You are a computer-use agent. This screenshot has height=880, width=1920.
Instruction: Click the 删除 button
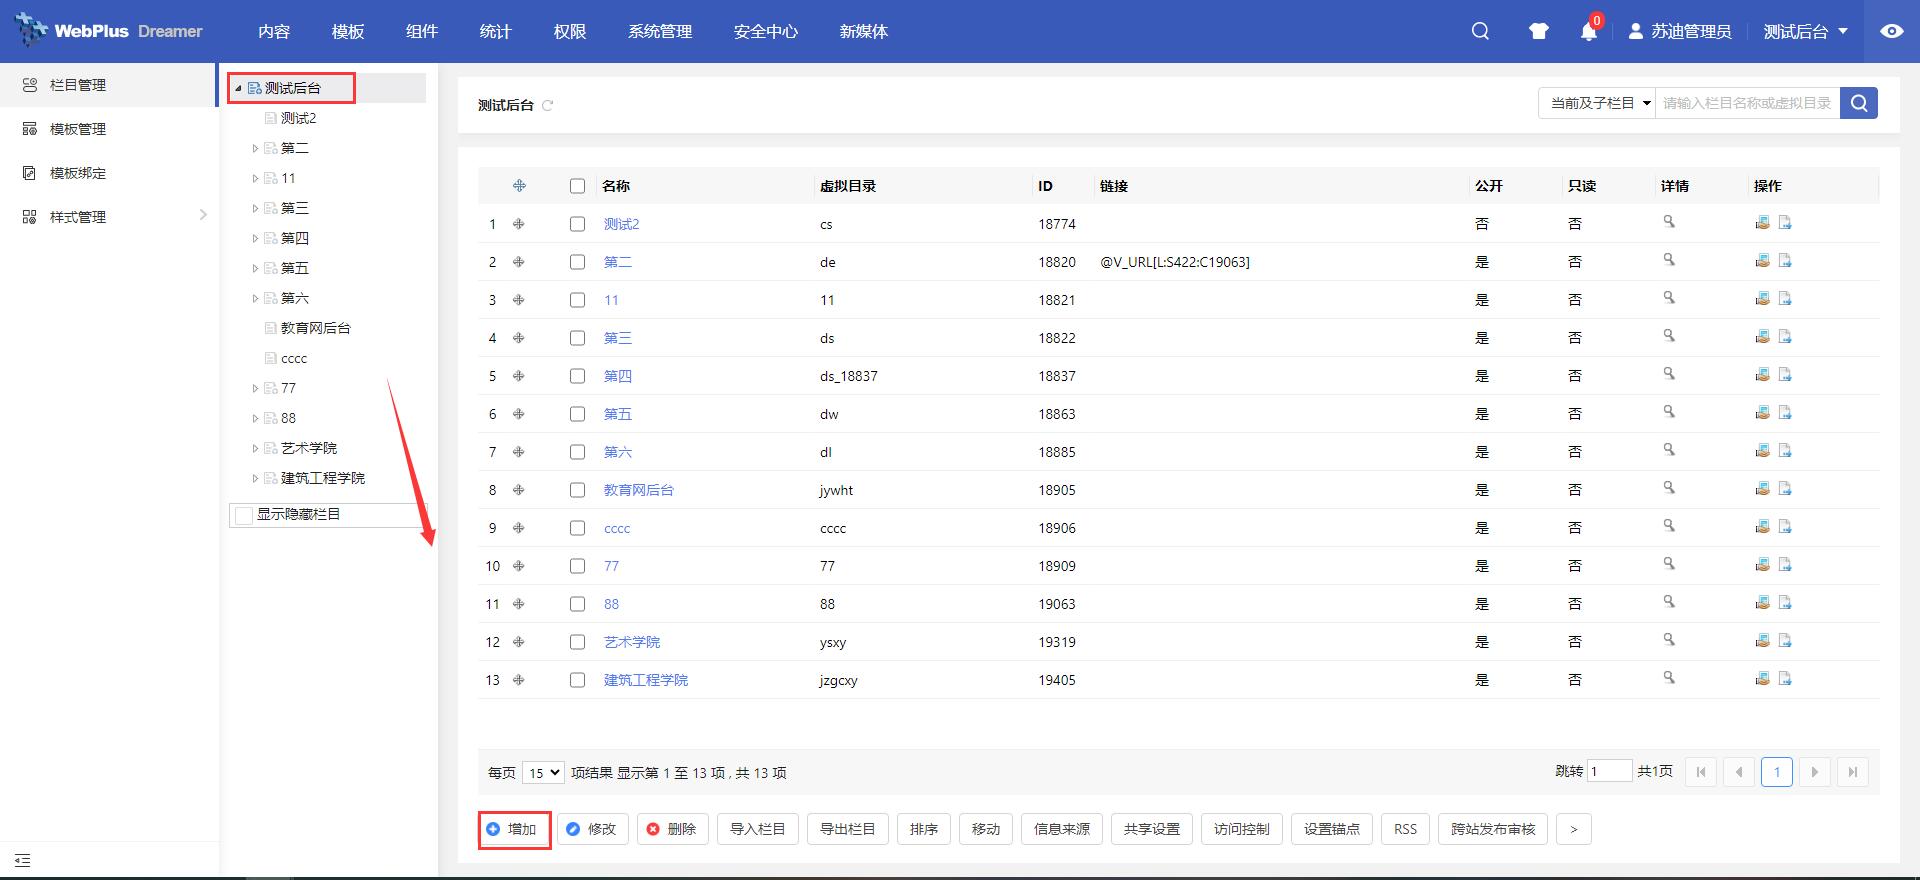pyautogui.click(x=673, y=829)
